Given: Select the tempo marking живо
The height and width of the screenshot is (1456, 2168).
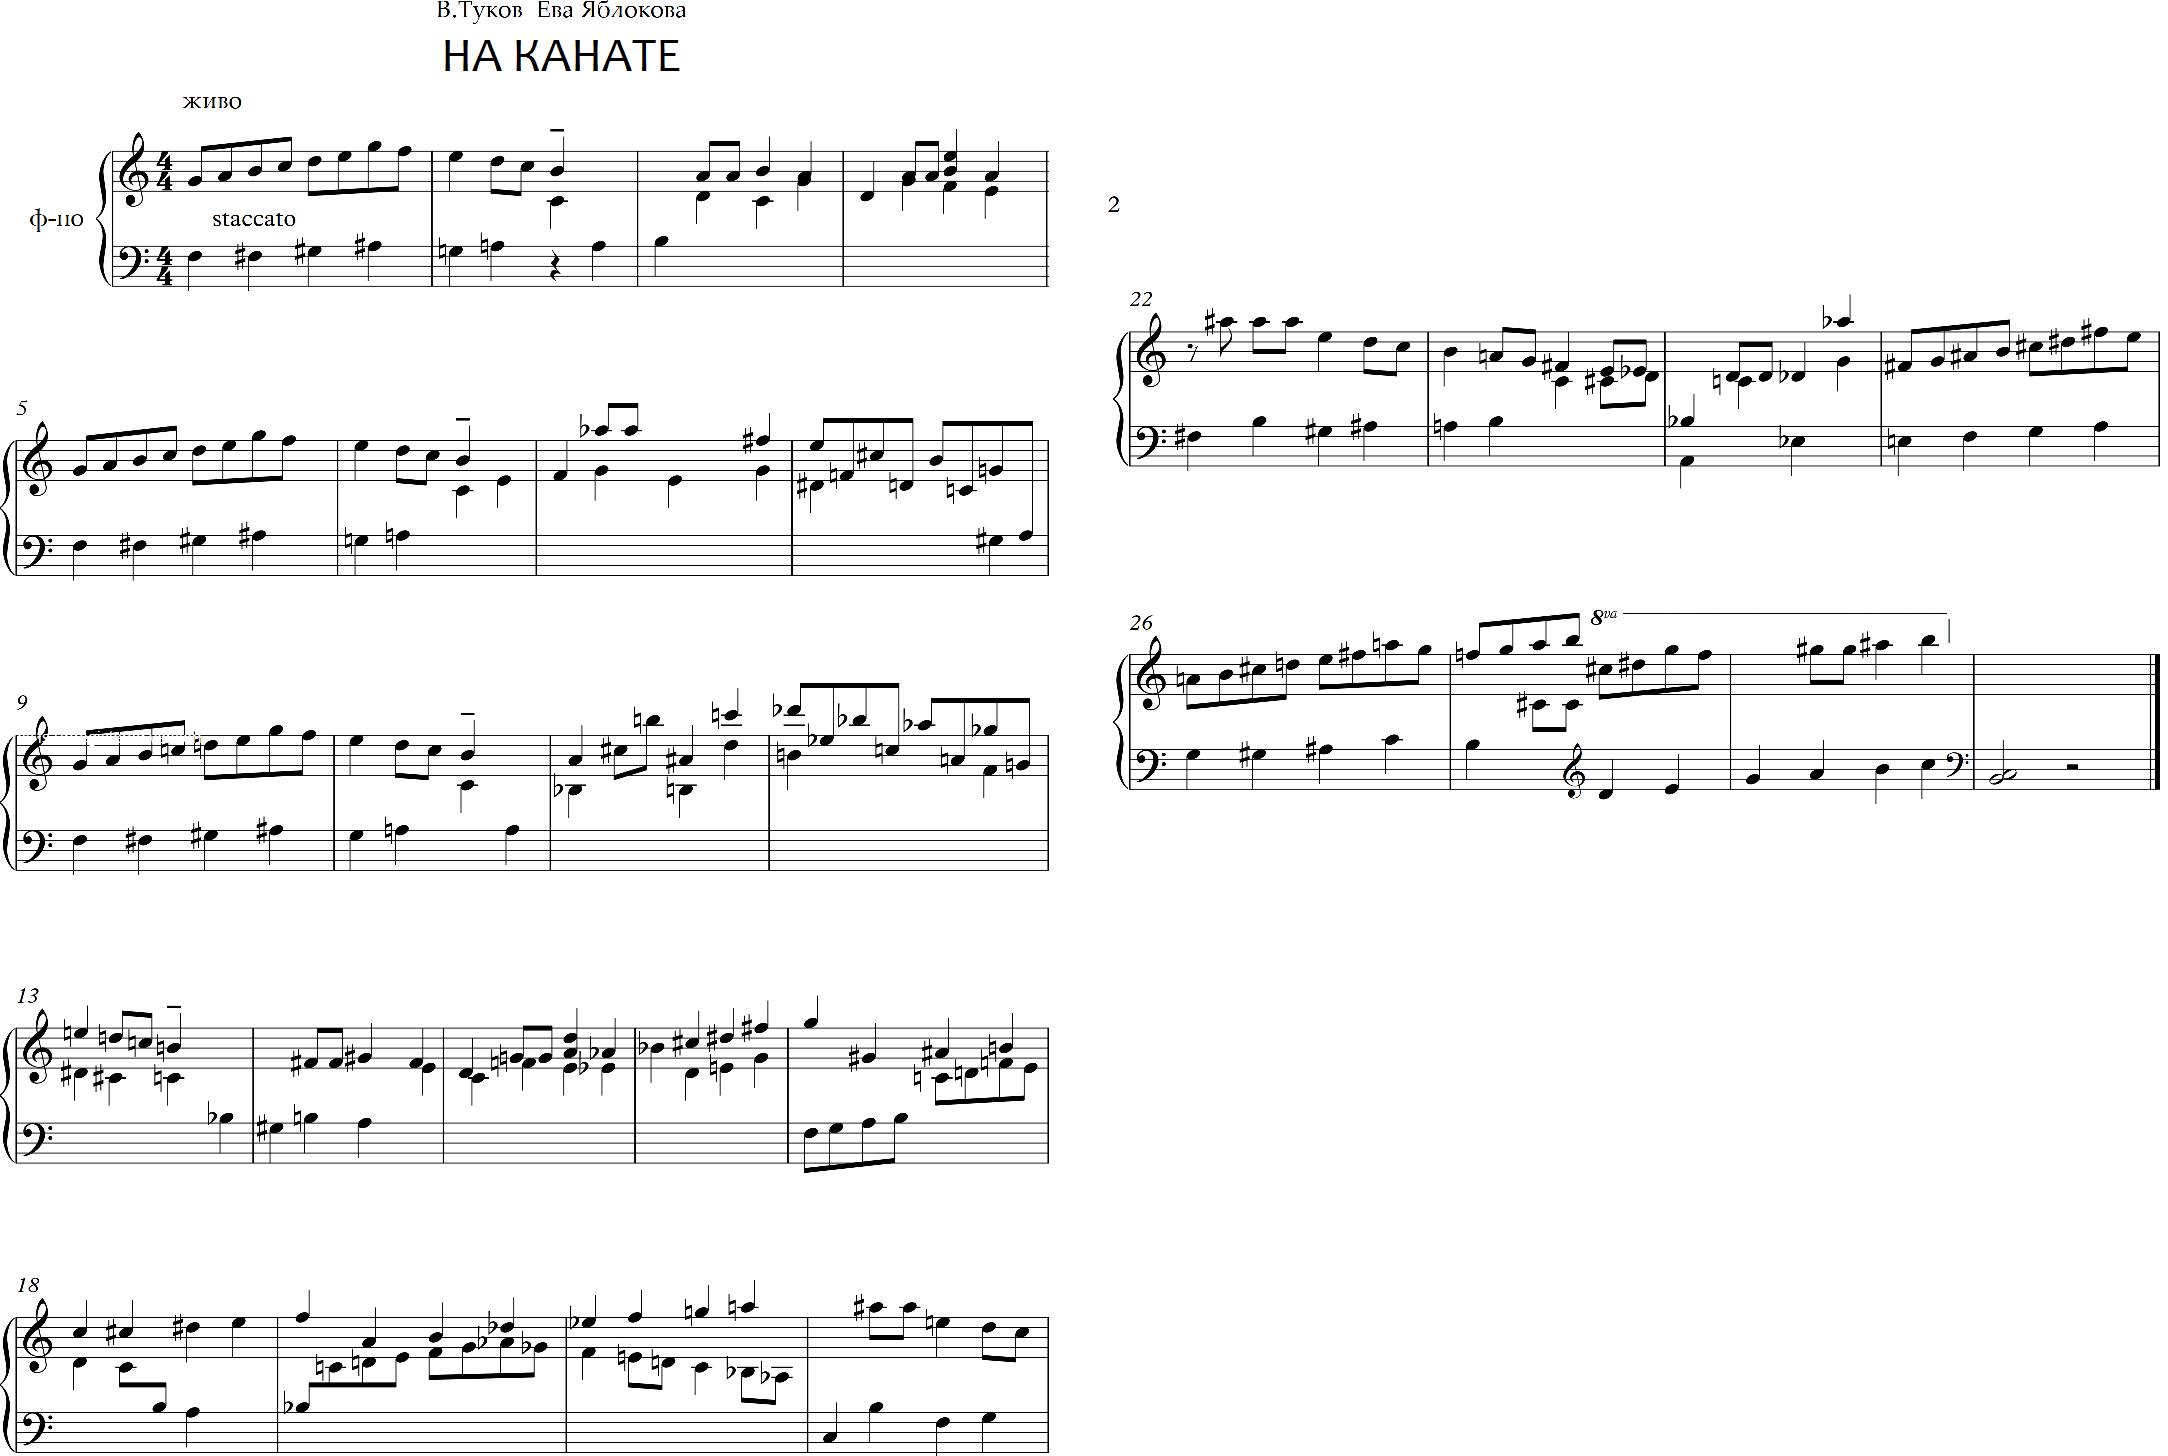Looking at the screenshot, I should click(x=212, y=101).
